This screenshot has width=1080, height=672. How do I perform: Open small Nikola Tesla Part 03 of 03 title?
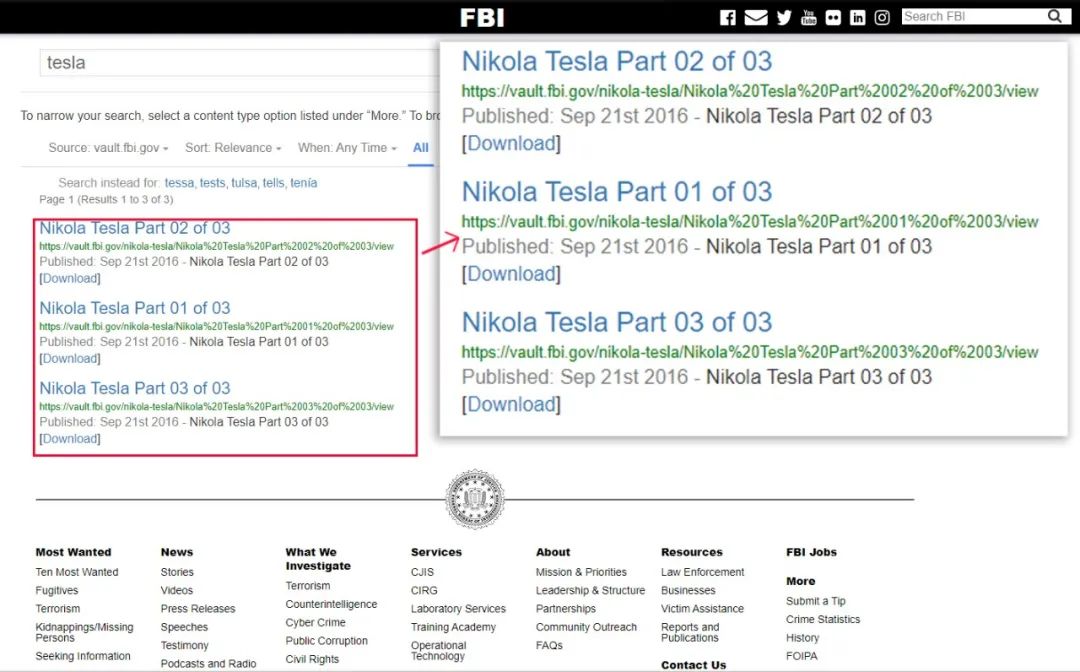point(135,388)
